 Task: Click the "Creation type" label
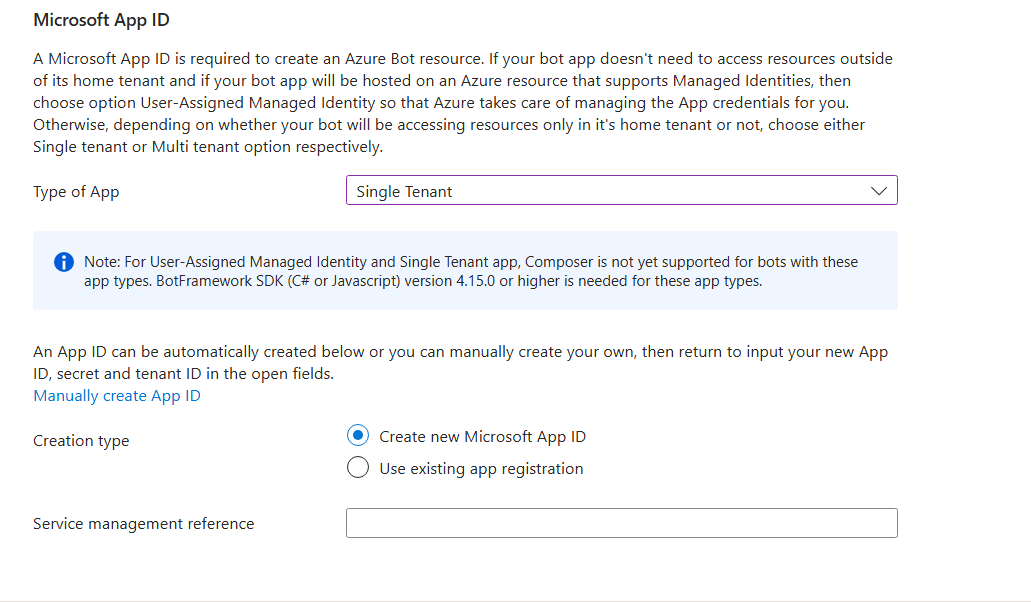(80, 440)
